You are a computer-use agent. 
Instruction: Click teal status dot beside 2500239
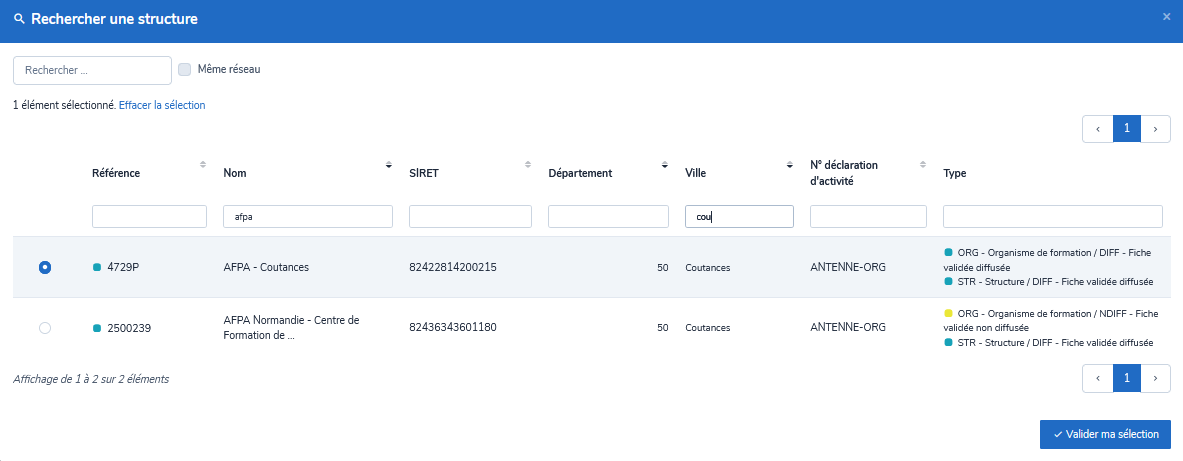(97, 328)
